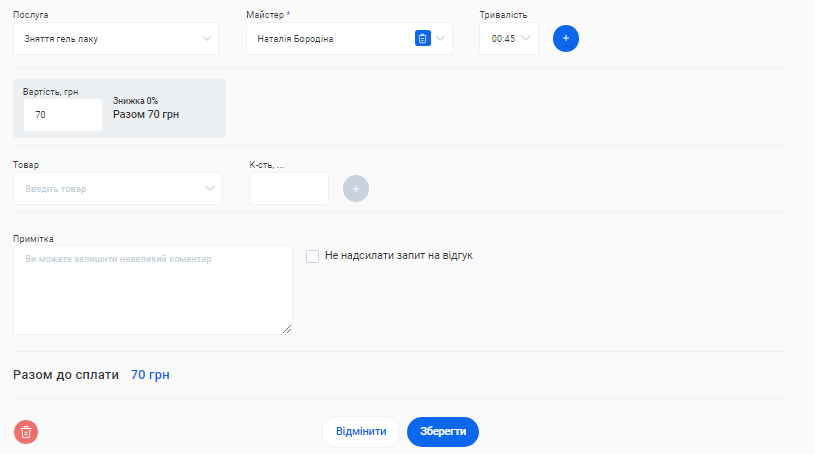Open dropdown showing Зняття гель лаку
The width and height of the screenshot is (815, 454).
(x=105, y=39)
